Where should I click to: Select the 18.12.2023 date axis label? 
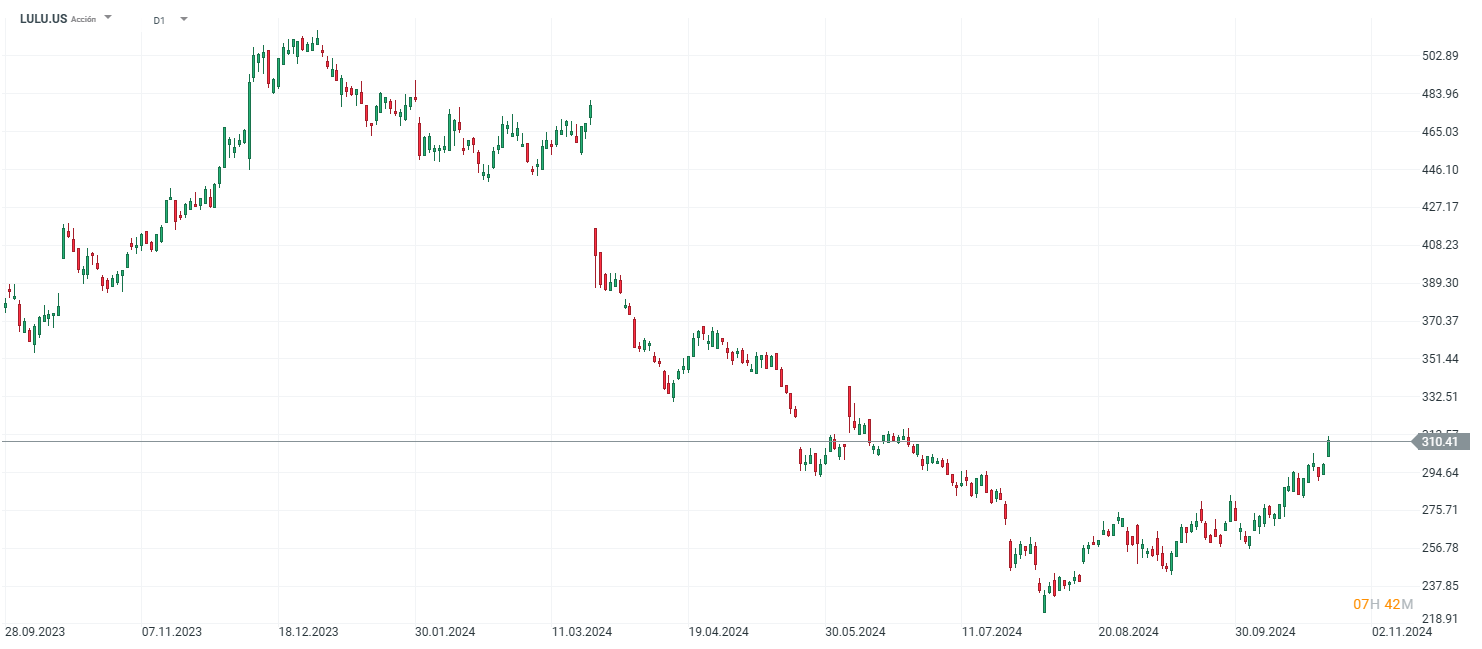tap(308, 632)
